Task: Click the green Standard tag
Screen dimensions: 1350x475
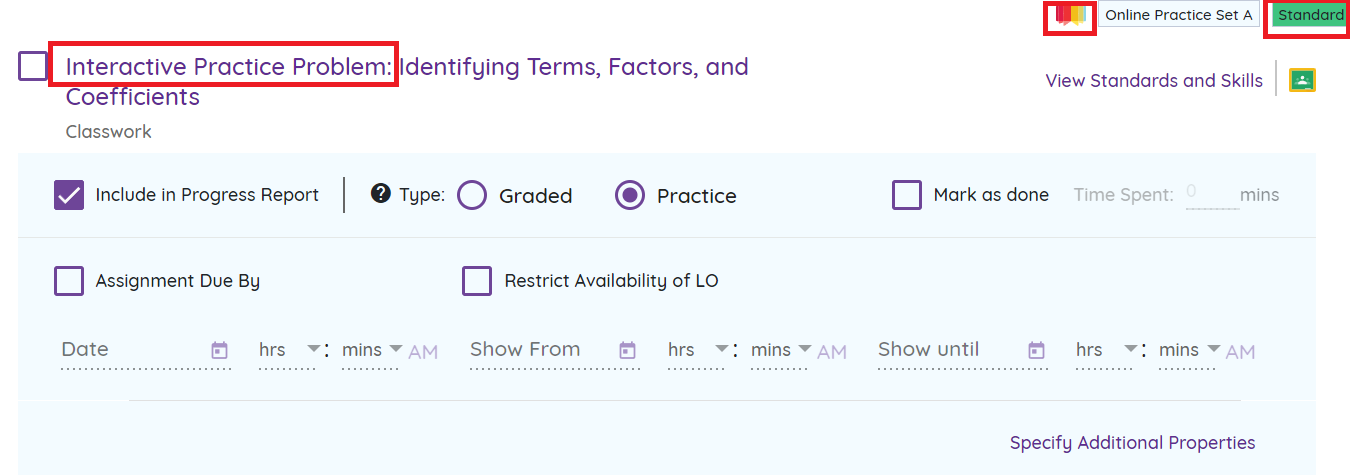Action: pos(1310,16)
